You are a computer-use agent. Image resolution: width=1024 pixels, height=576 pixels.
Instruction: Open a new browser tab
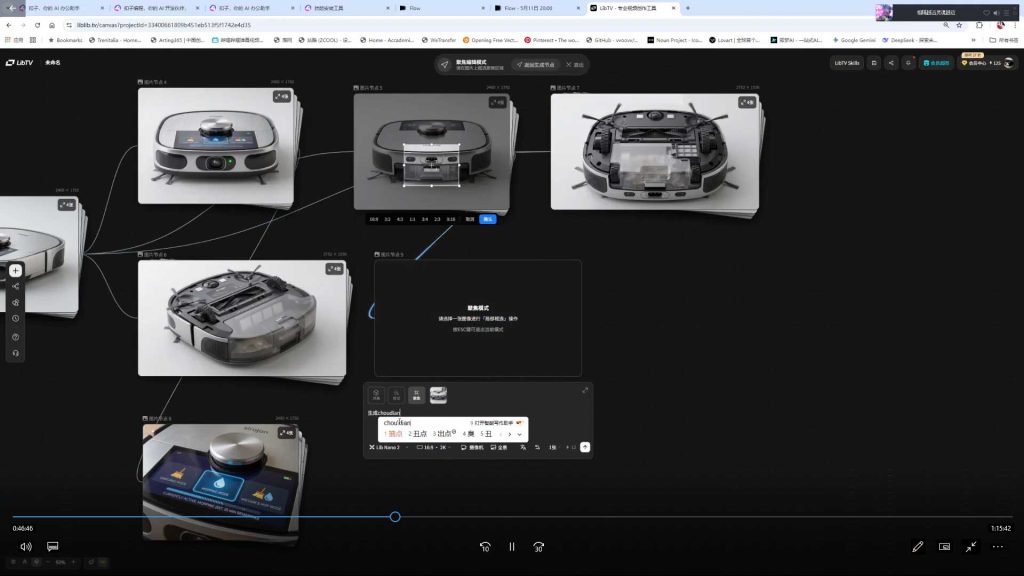[688, 8]
